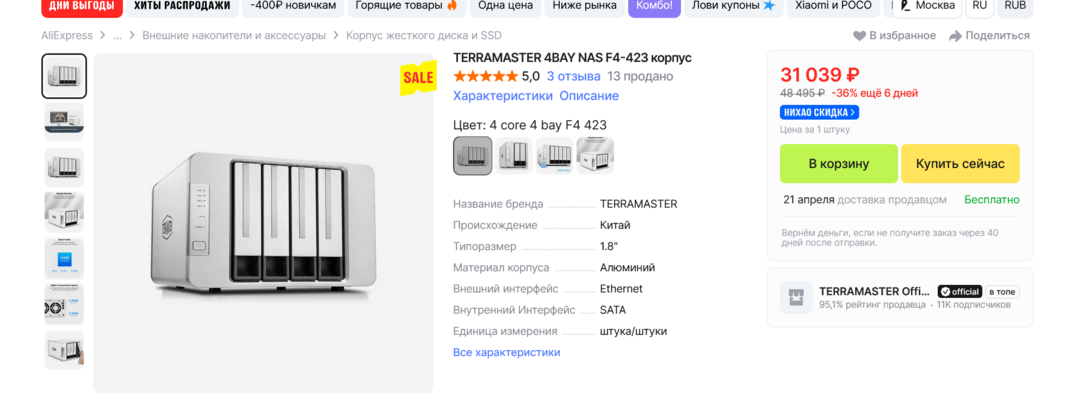Open the RU language selector
The width and height of the screenshot is (1090, 411).
(979, 6)
